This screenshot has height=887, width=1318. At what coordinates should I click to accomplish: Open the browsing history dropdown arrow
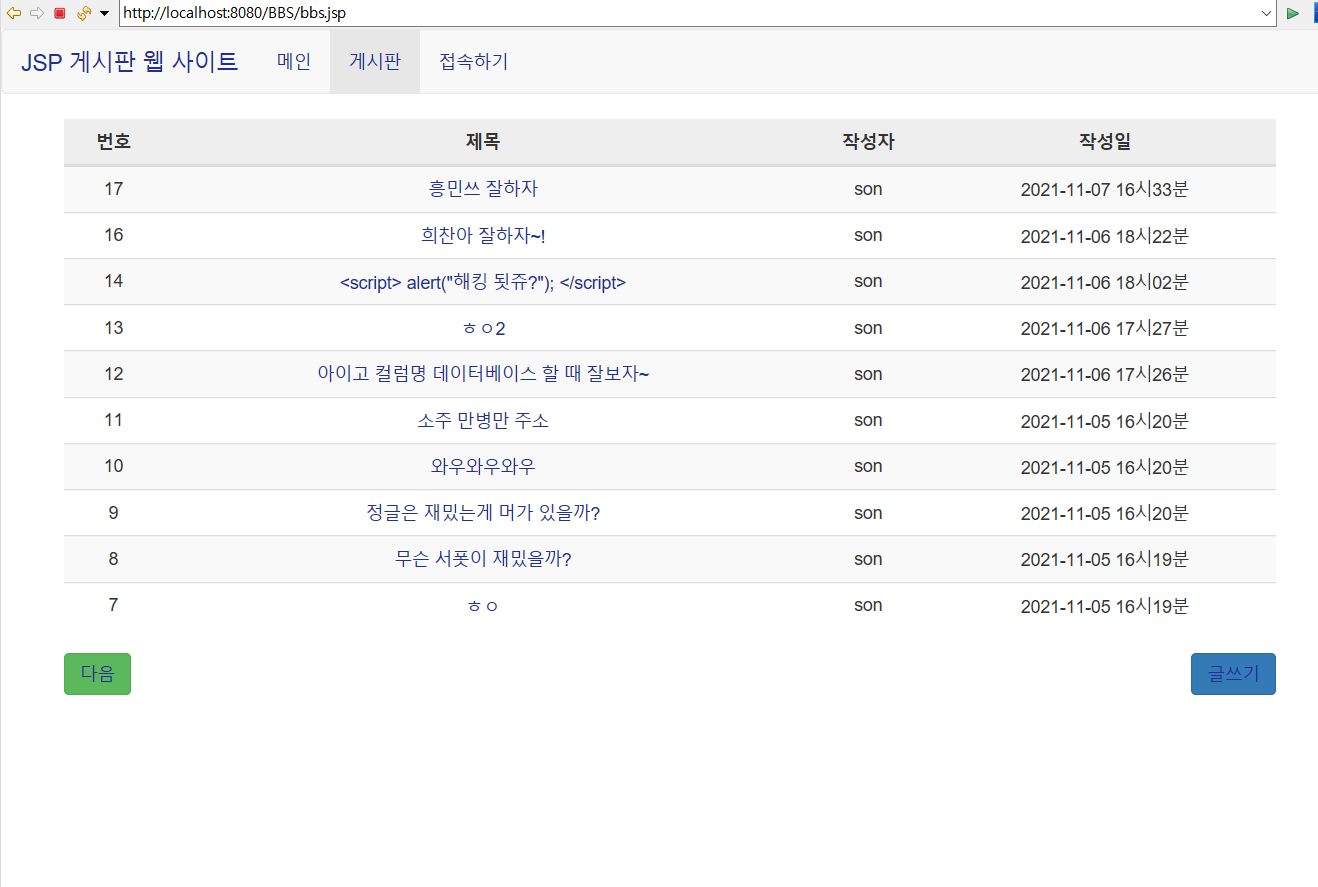click(104, 14)
